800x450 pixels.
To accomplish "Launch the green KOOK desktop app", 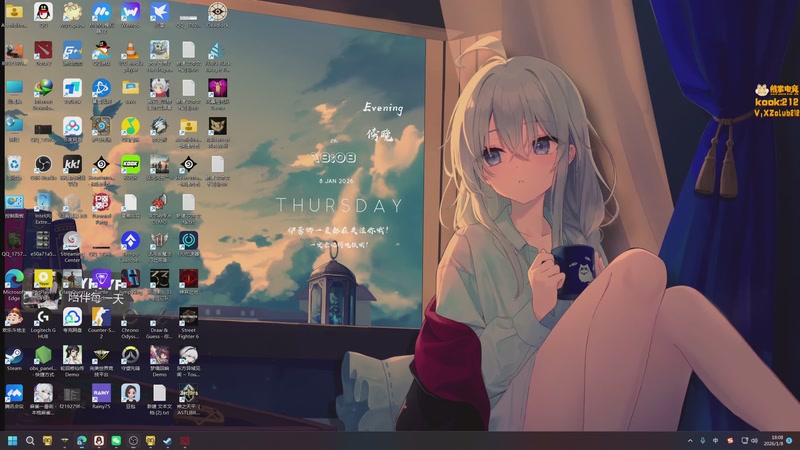I will click(131, 164).
